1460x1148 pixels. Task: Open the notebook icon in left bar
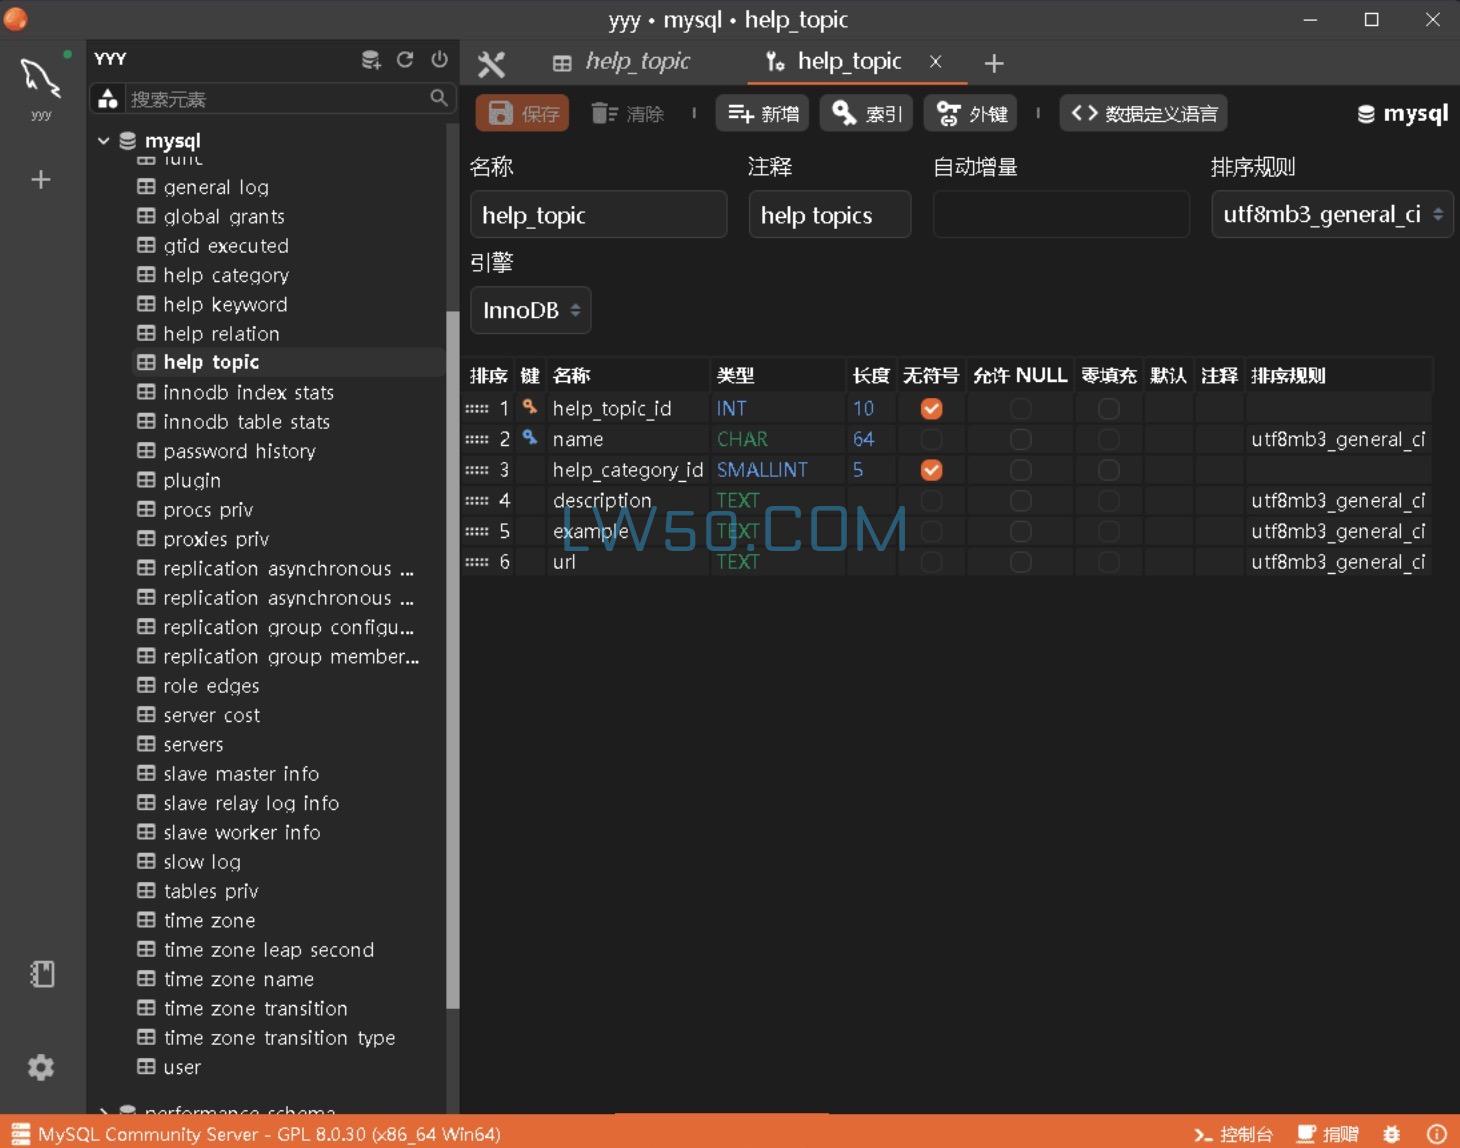[x=41, y=974]
